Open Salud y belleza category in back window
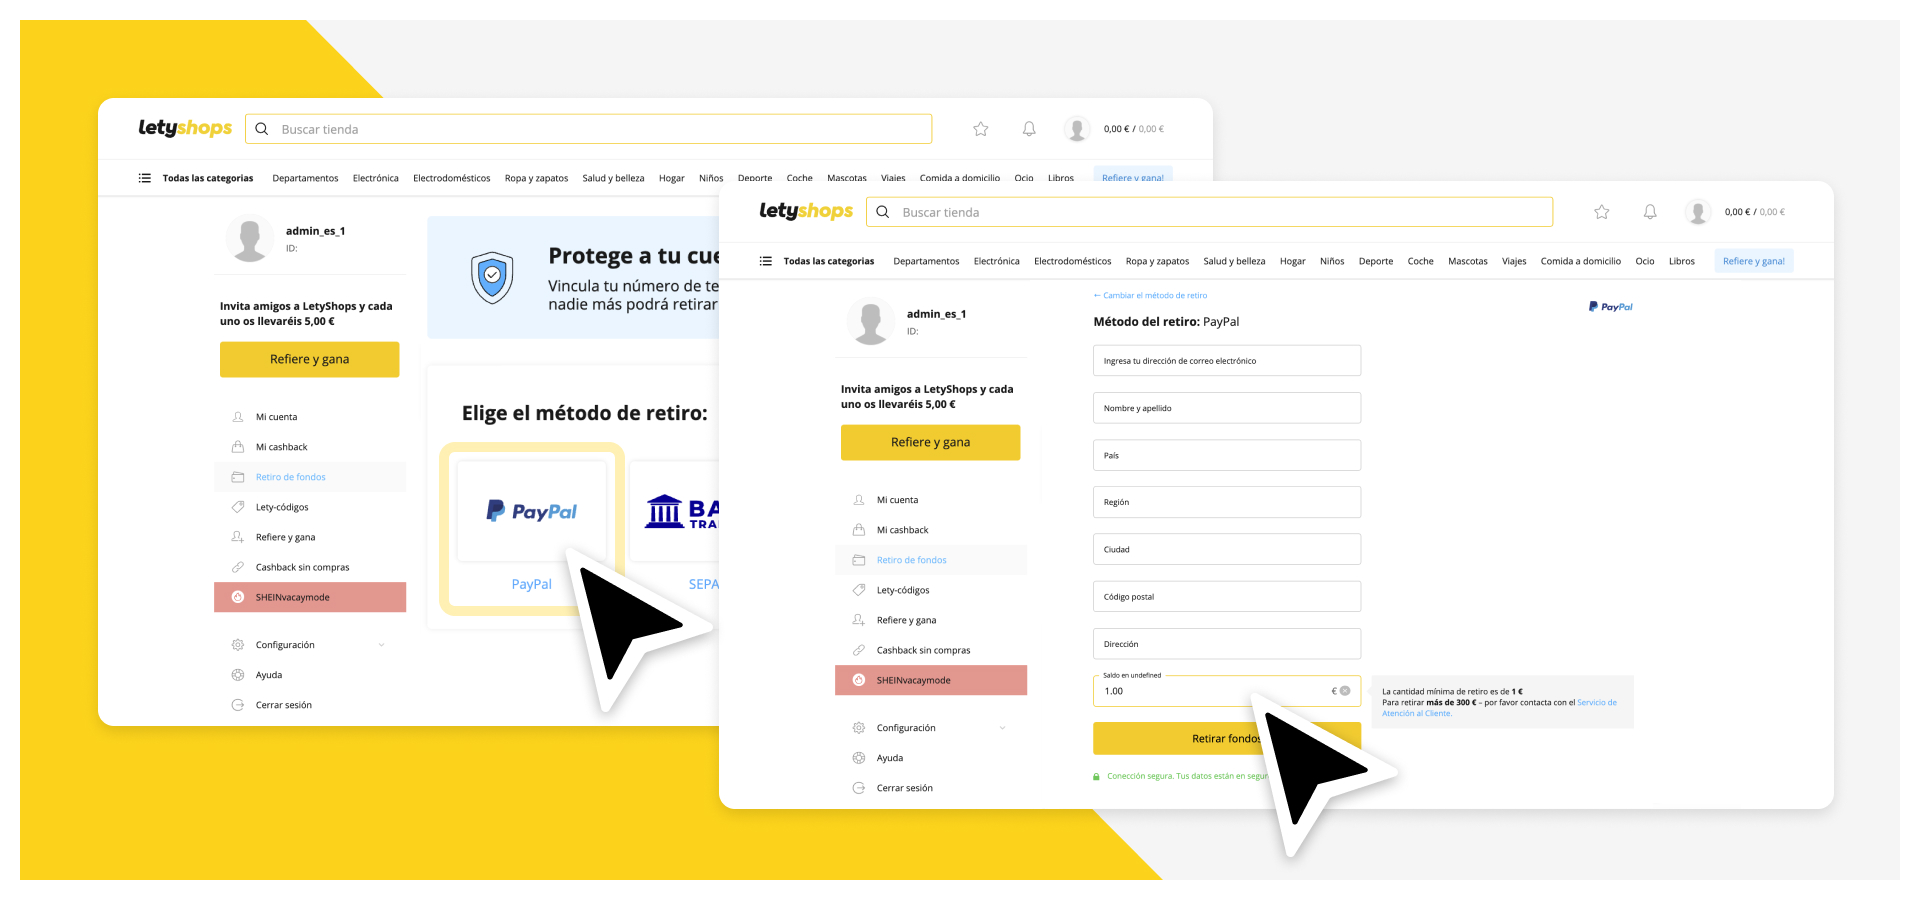 point(613,178)
